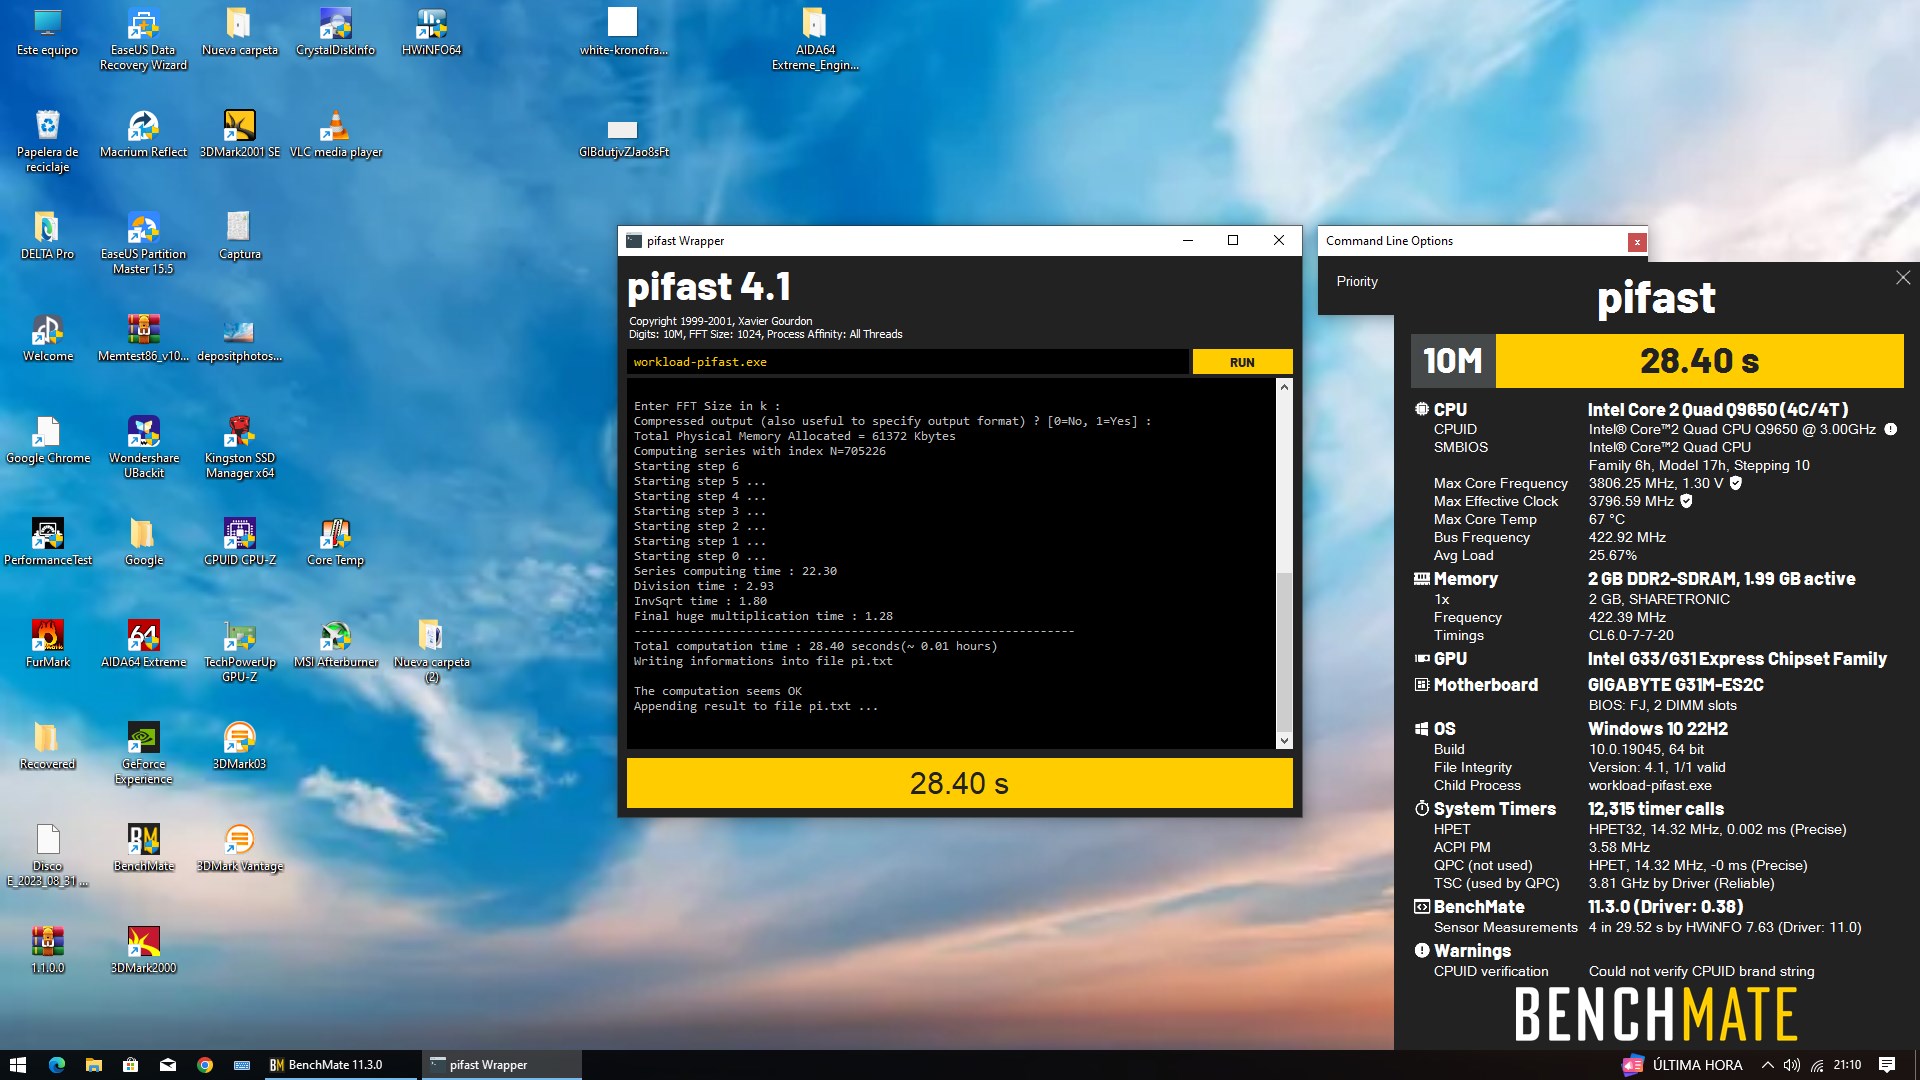The height and width of the screenshot is (1080, 1920).
Task: Launch Microsoft Edge from the taskbar
Action: 56,1065
